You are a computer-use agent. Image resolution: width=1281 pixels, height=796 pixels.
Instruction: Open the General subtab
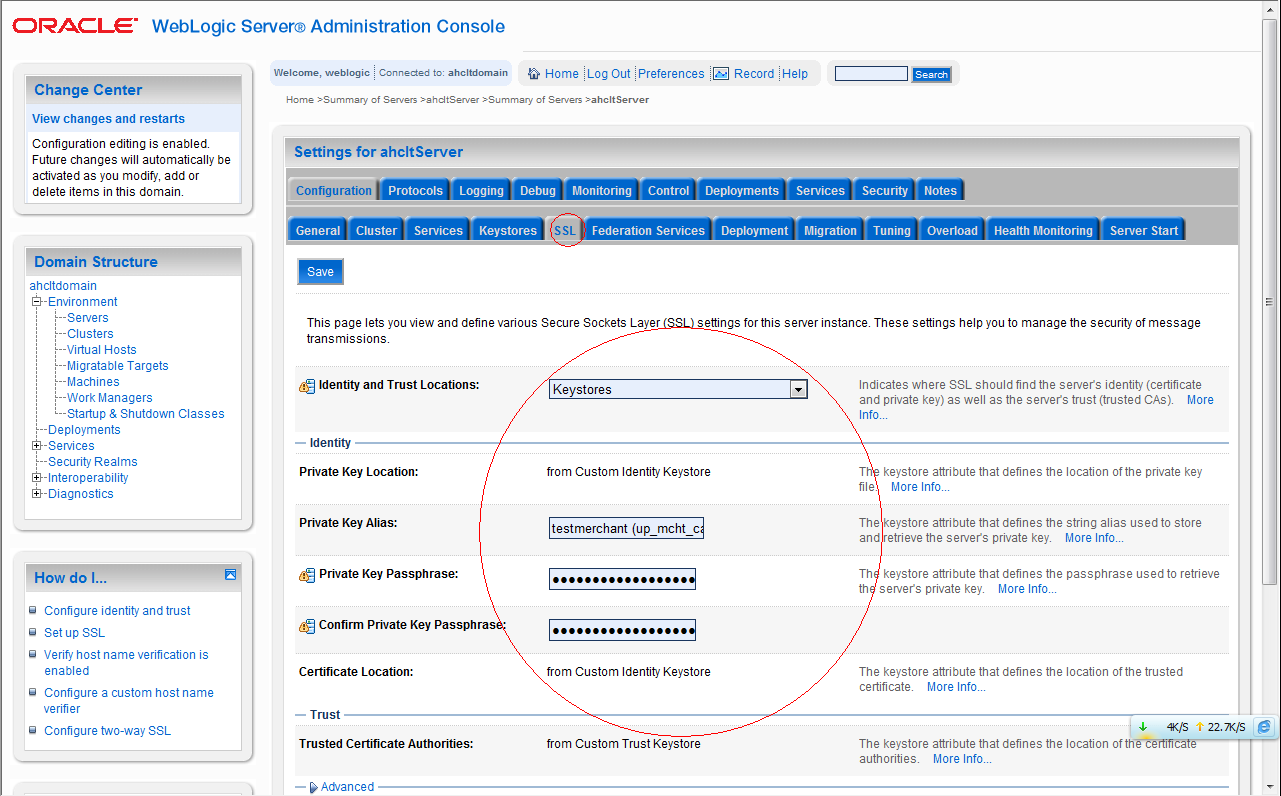coord(318,231)
